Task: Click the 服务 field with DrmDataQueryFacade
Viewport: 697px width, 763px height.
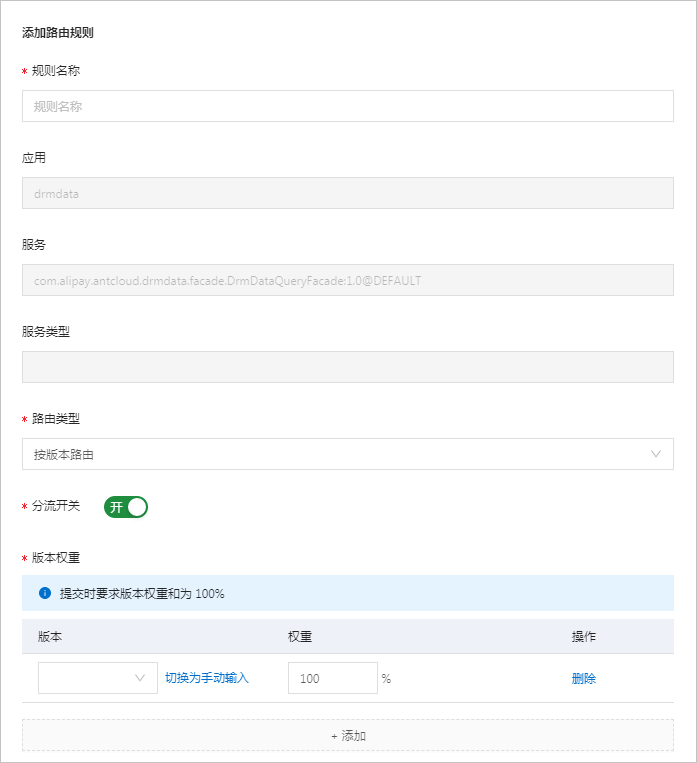Action: tap(348, 280)
